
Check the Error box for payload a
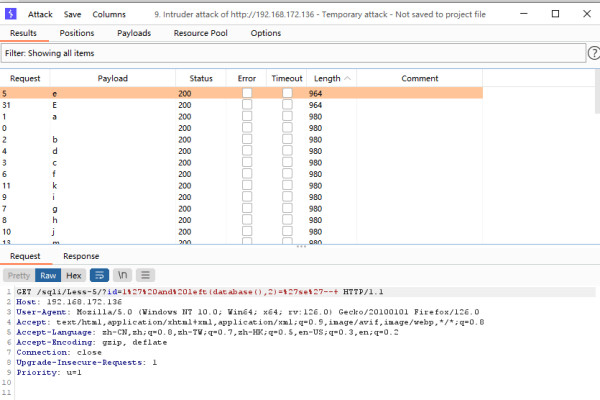(x=247, y=116)
